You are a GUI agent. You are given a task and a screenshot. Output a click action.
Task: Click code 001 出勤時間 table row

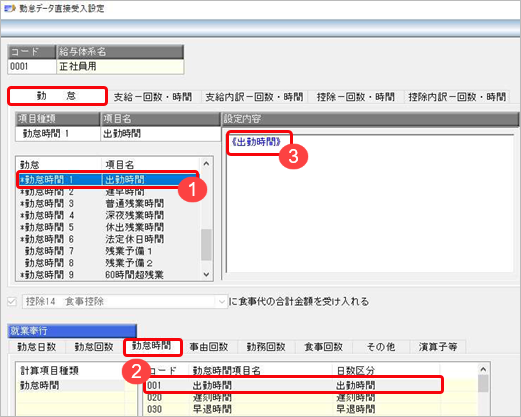coord(293,385)
